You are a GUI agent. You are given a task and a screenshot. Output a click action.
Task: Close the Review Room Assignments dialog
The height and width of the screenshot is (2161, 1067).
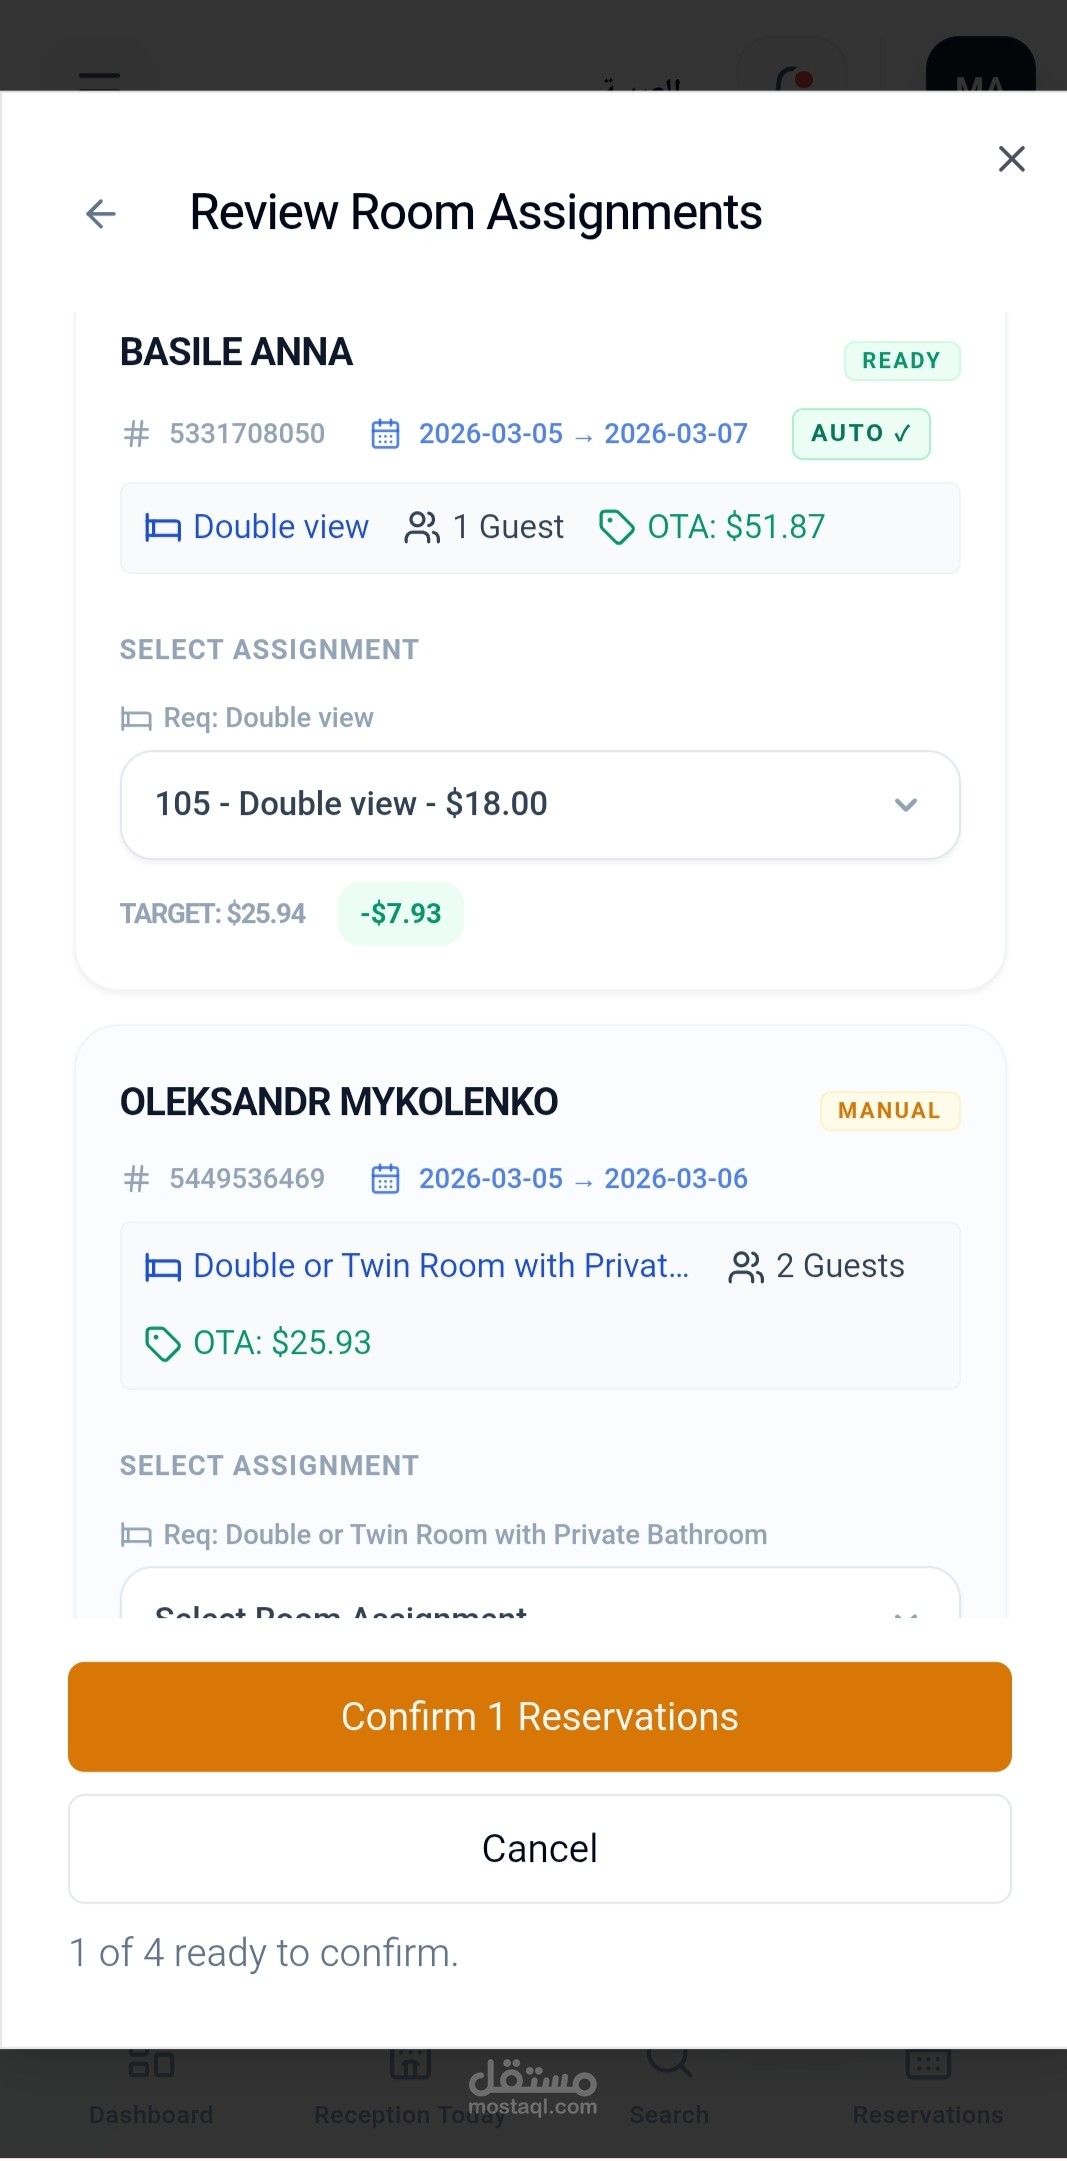coord(1011,159)
